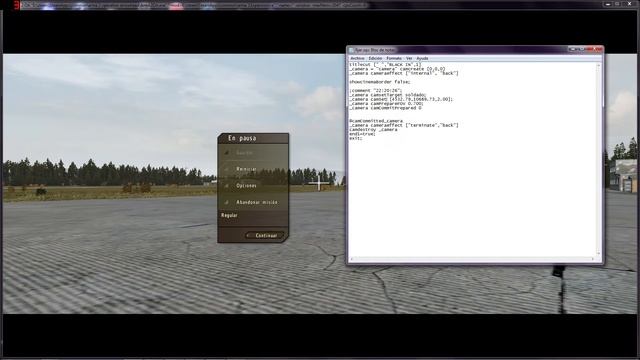Screen dimensions: 640x360
Task: Maximize the Notepad window
Action: pos(583,49)
